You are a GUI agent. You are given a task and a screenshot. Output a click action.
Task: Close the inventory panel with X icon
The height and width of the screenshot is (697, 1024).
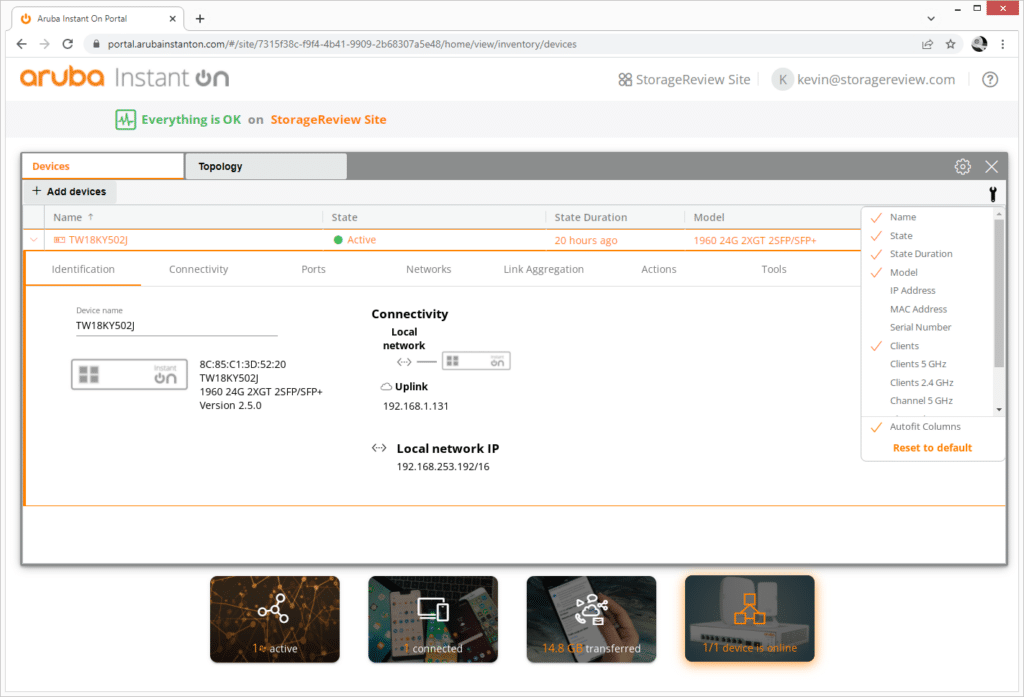click(x=991, y=167)
